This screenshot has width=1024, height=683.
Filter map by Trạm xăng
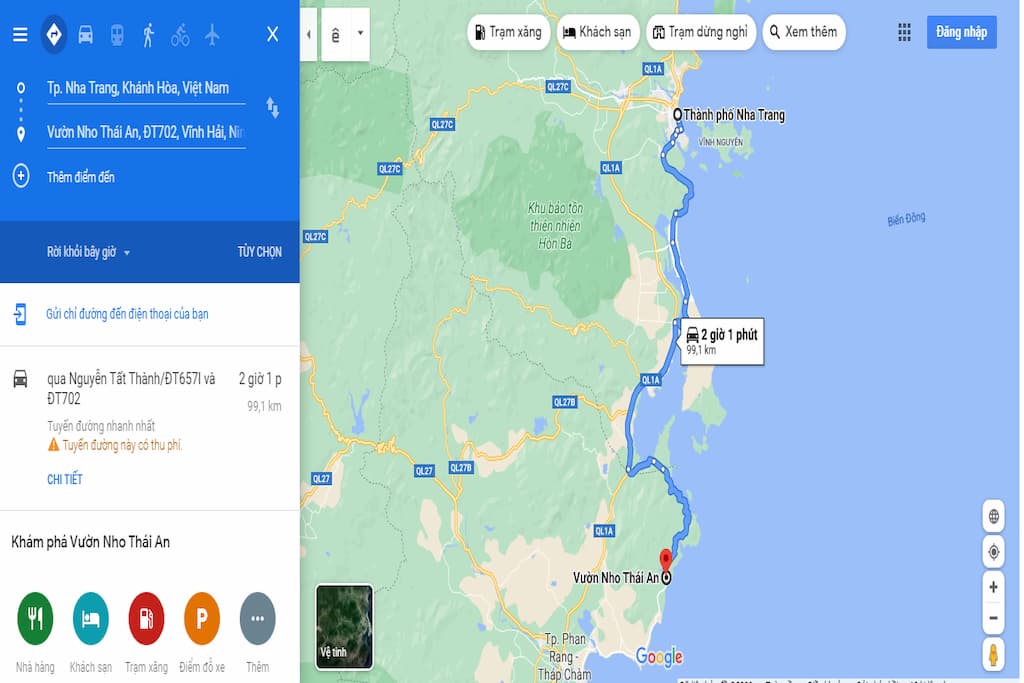coord(509,32)
